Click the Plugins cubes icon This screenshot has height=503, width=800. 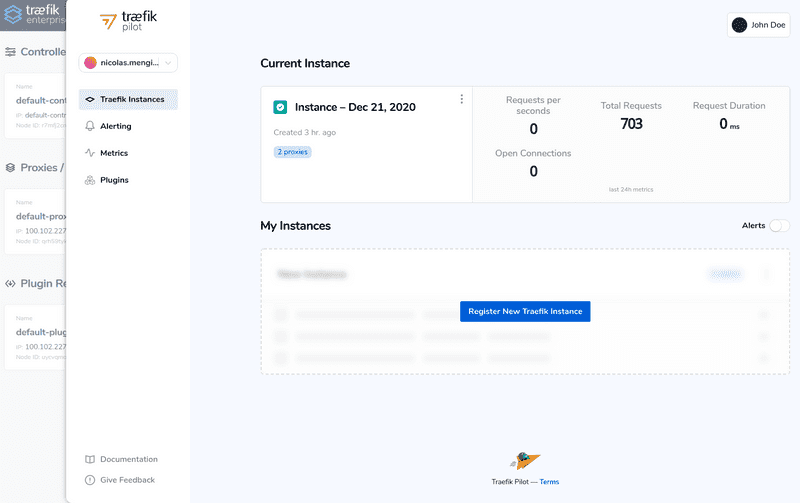[x=90, y=180]
